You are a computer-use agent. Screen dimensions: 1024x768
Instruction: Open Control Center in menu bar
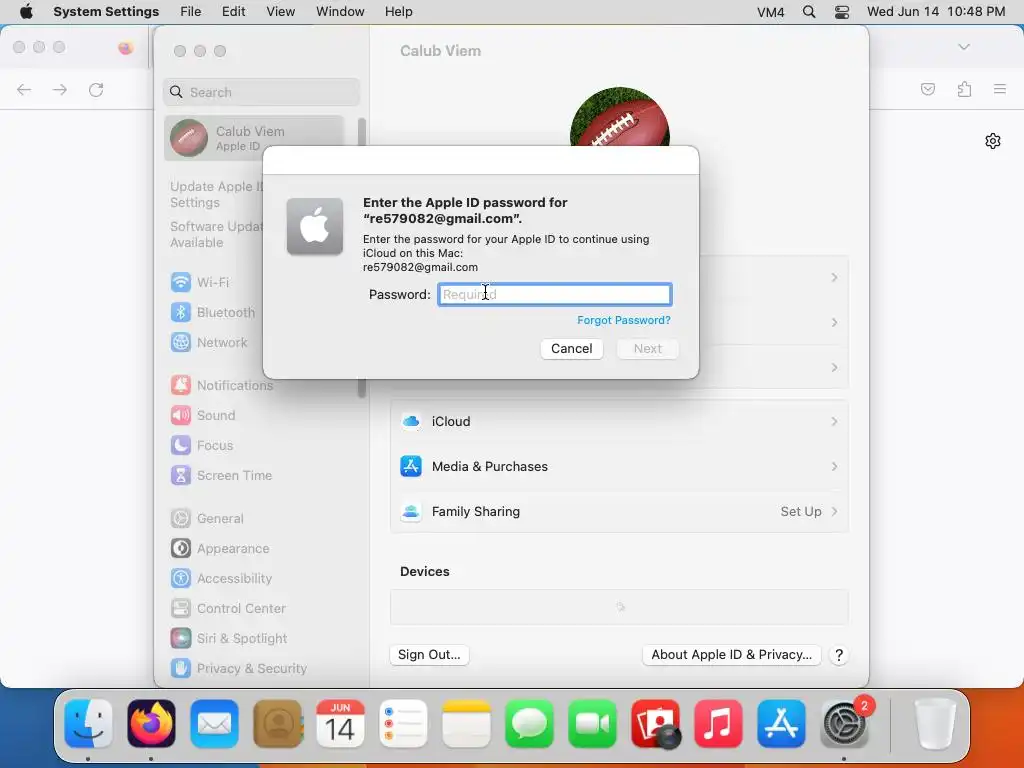click(x=842, y=12)
